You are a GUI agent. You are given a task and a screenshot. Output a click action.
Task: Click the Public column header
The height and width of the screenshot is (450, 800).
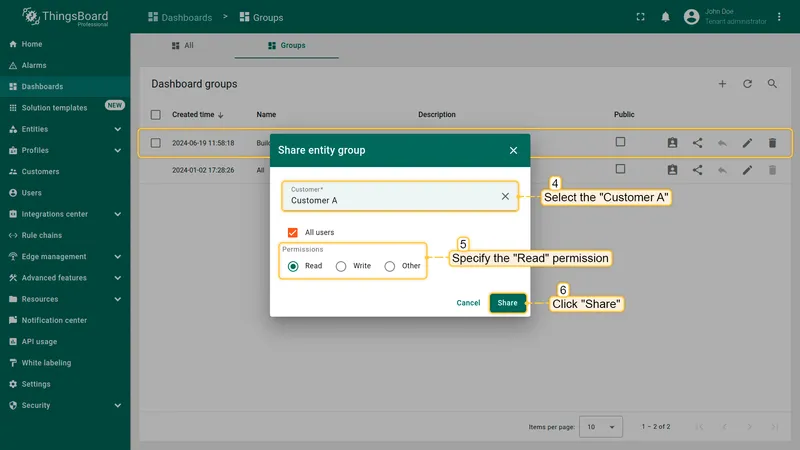[624, 115]
